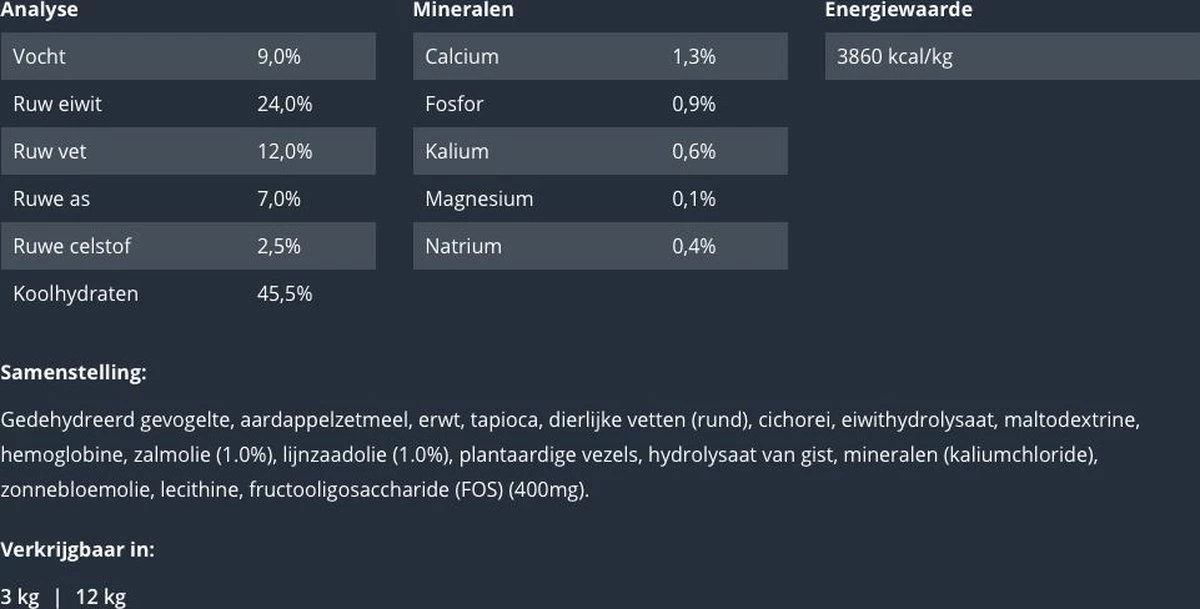Choose the 3 kg package size
The image size is (1200, 609).
[20, 597]
